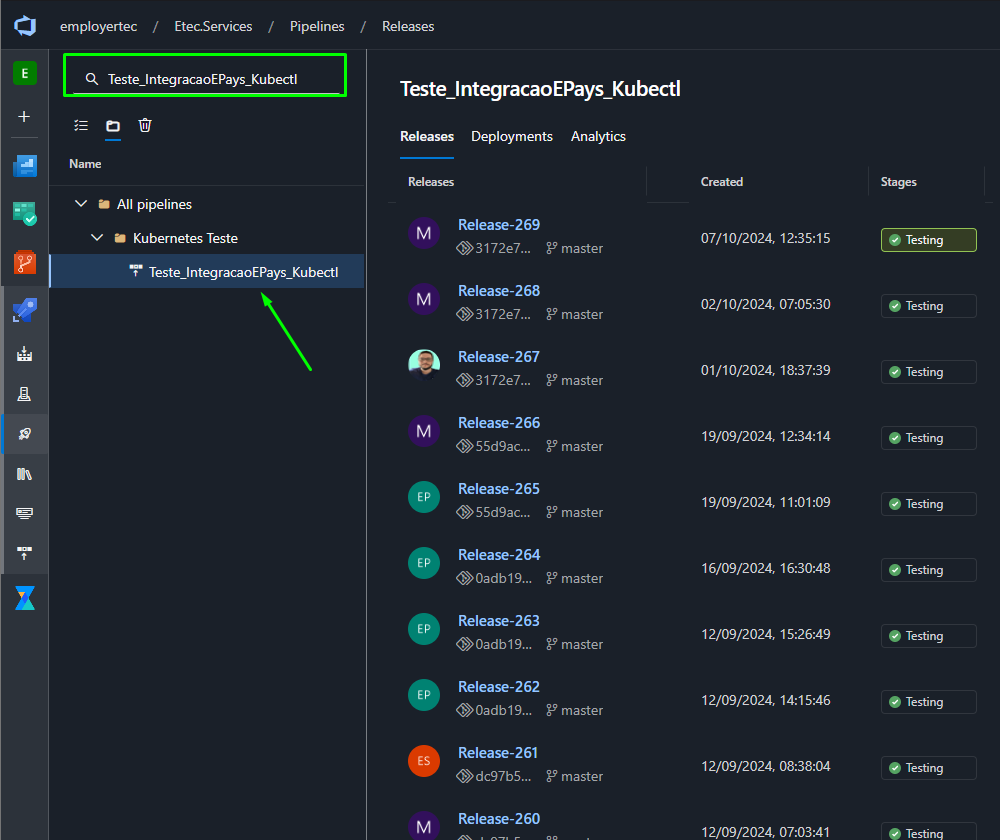Collapse the All pipelines folder
Image resolution: width=1000 pixels, height=840 pixels.
click(81, 204)
